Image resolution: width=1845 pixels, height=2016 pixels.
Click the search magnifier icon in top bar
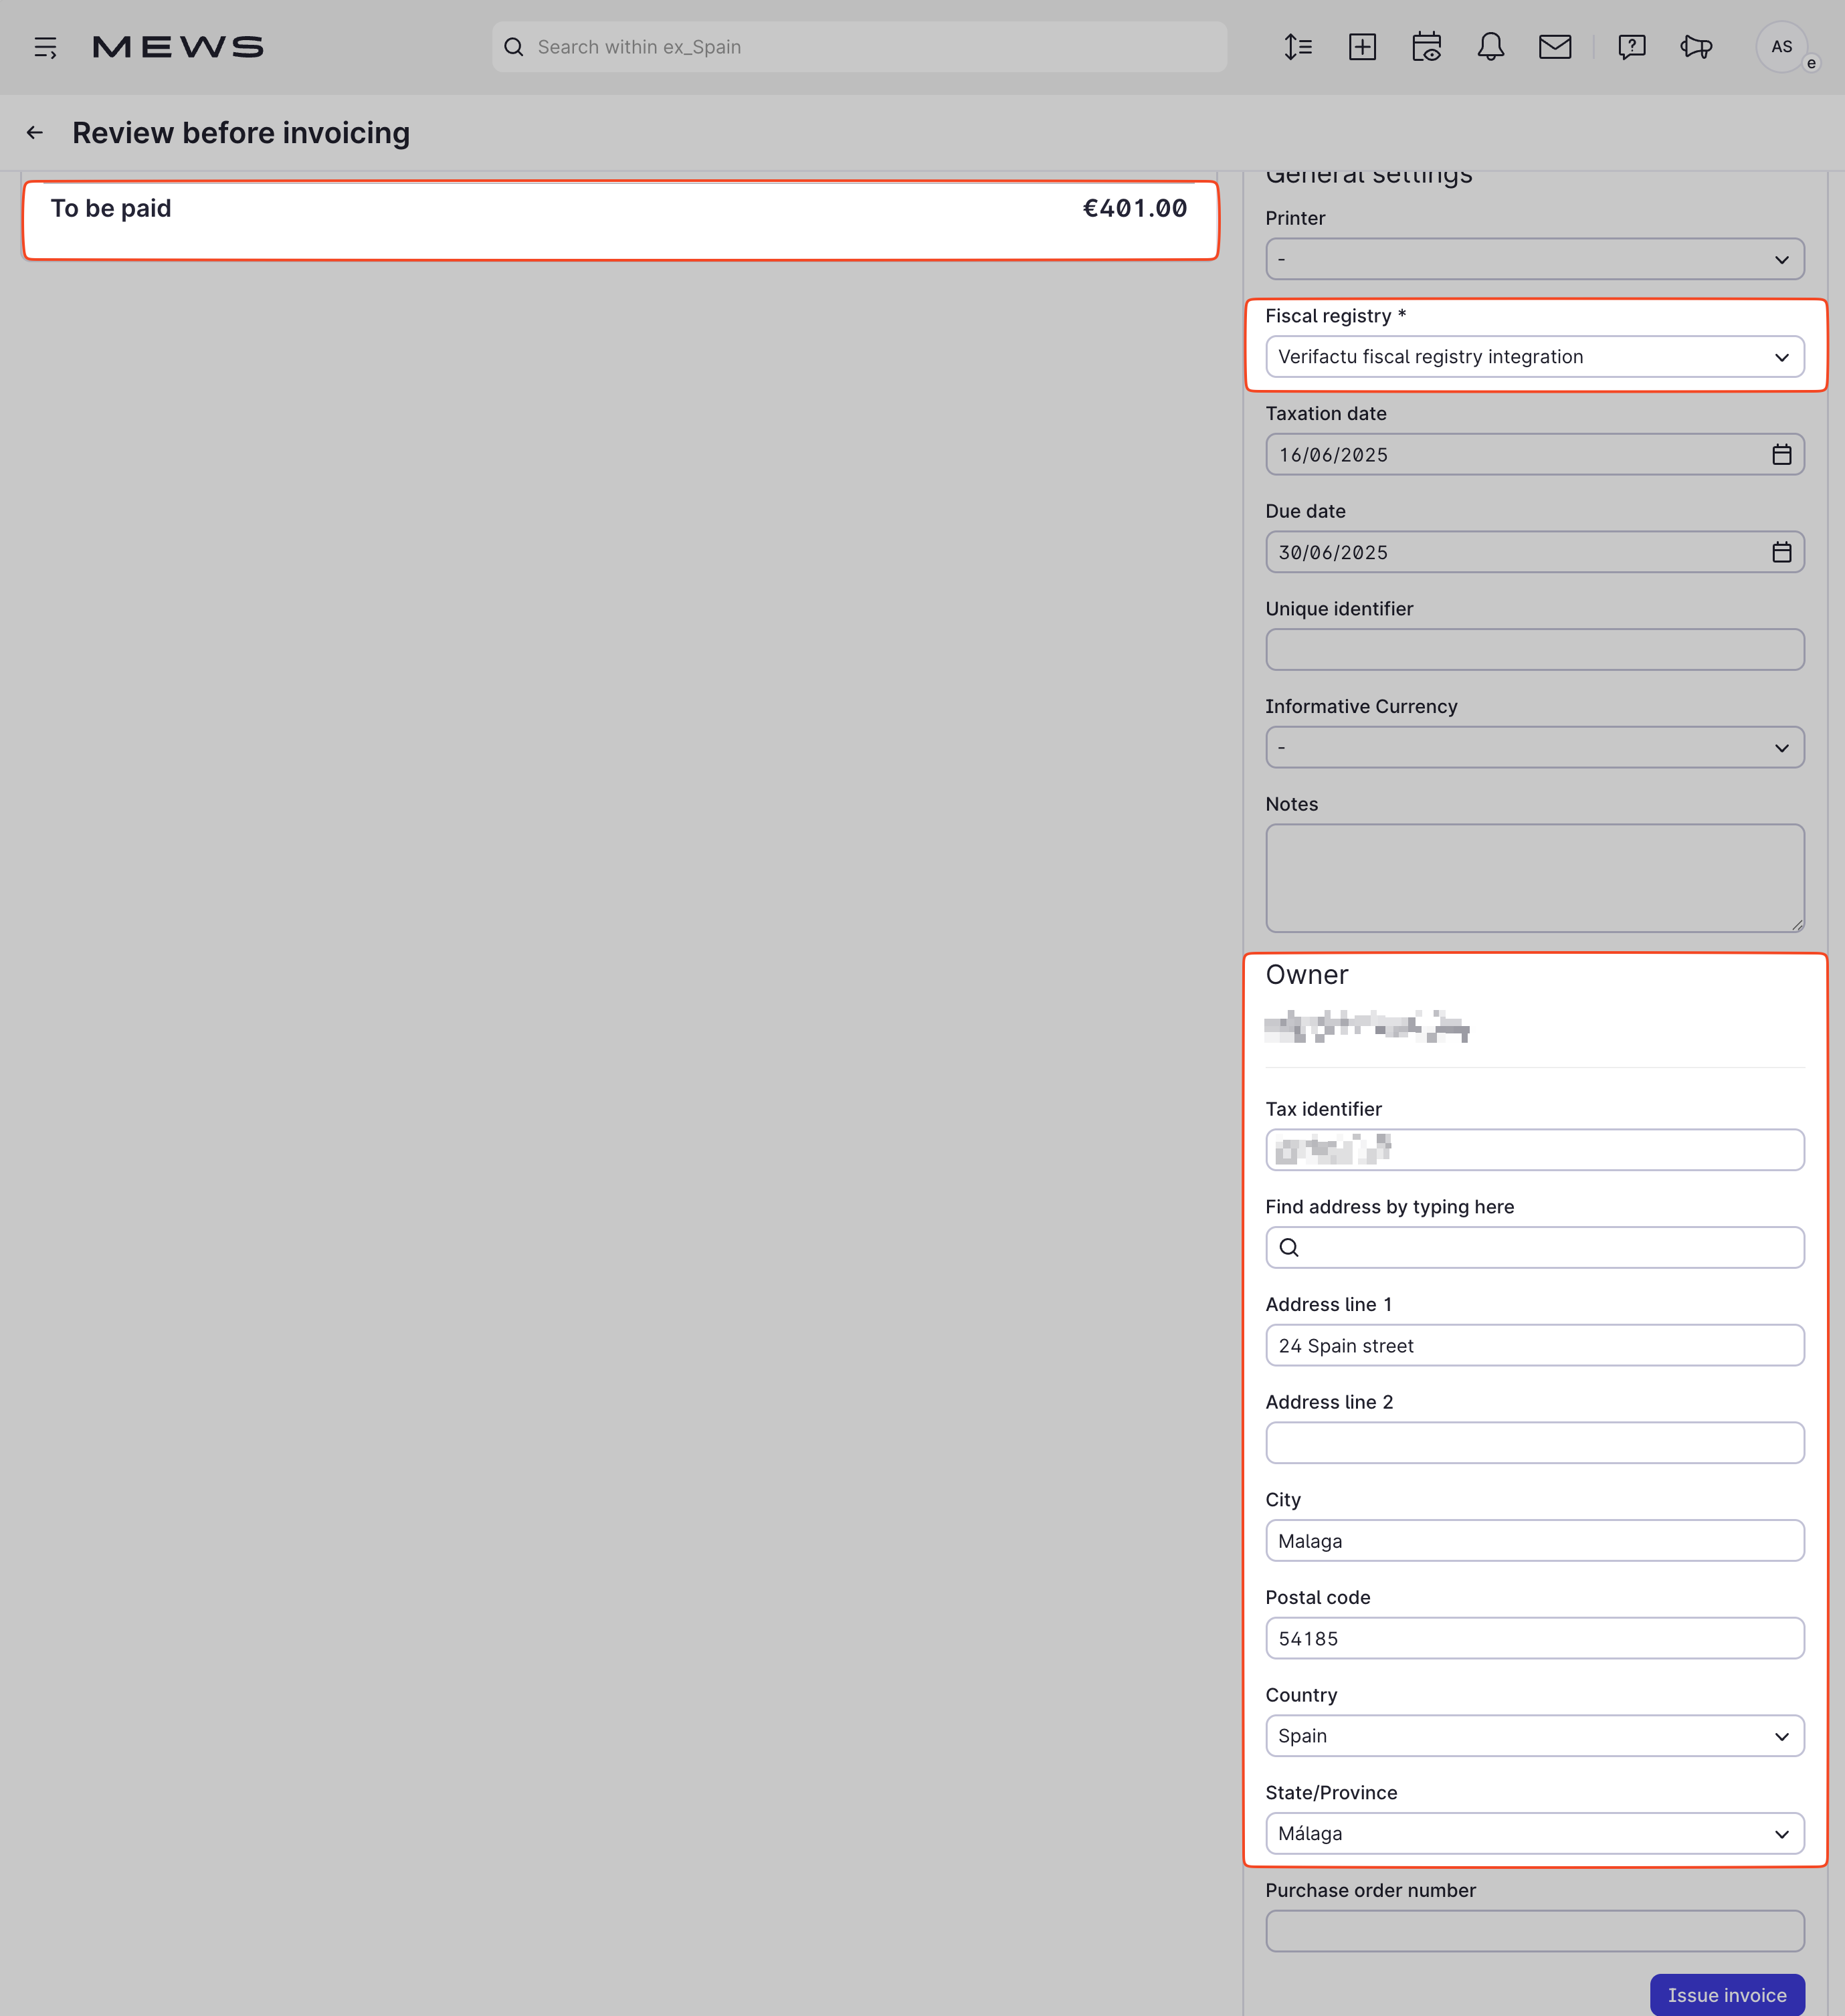pyautogui.click(x=514, y=47)
